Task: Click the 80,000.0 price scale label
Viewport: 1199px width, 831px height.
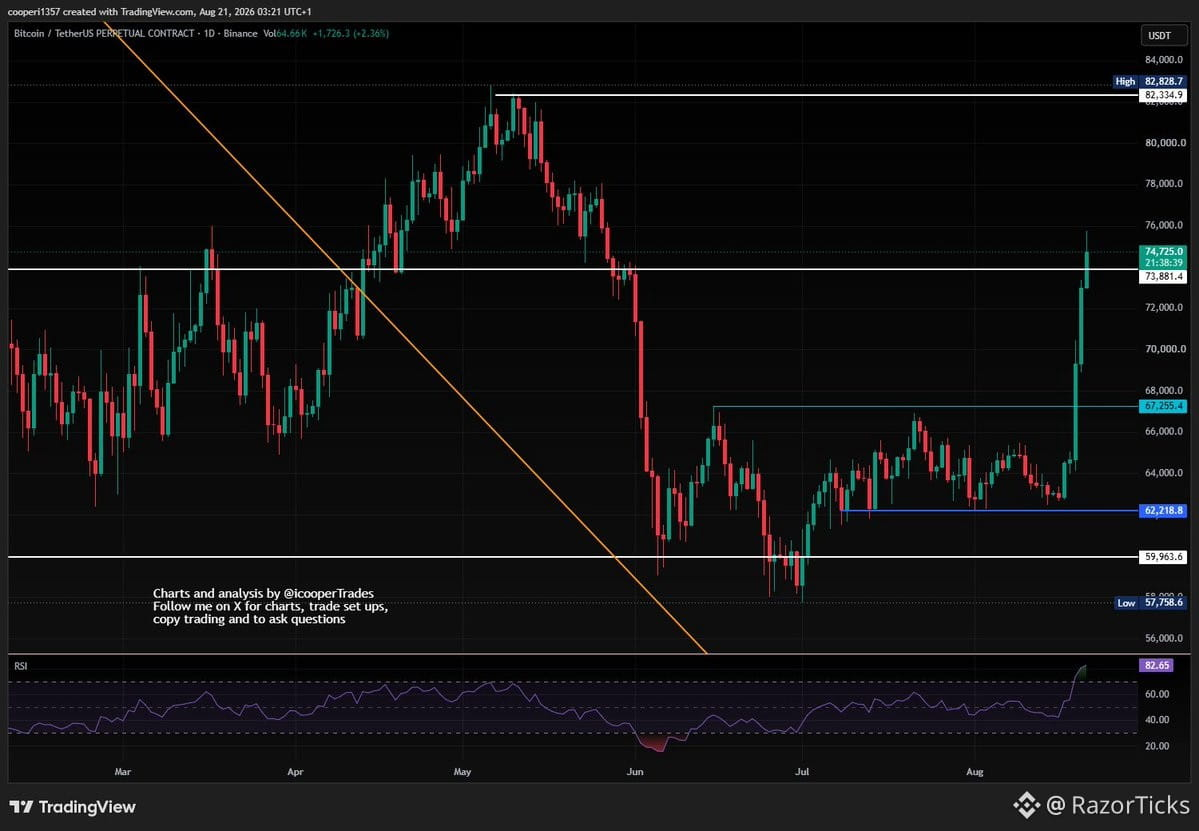Action: 1165,142
